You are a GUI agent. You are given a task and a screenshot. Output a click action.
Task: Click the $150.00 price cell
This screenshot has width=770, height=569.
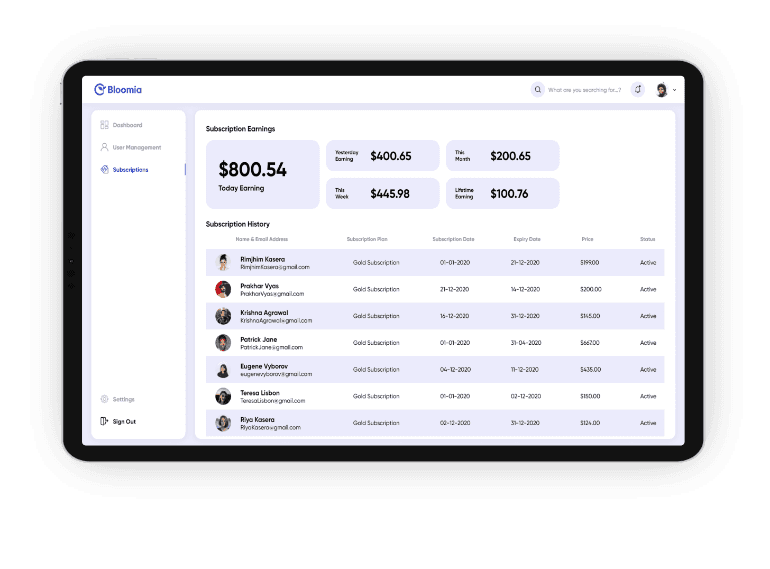pyautogui.click(x=590, y=396)
